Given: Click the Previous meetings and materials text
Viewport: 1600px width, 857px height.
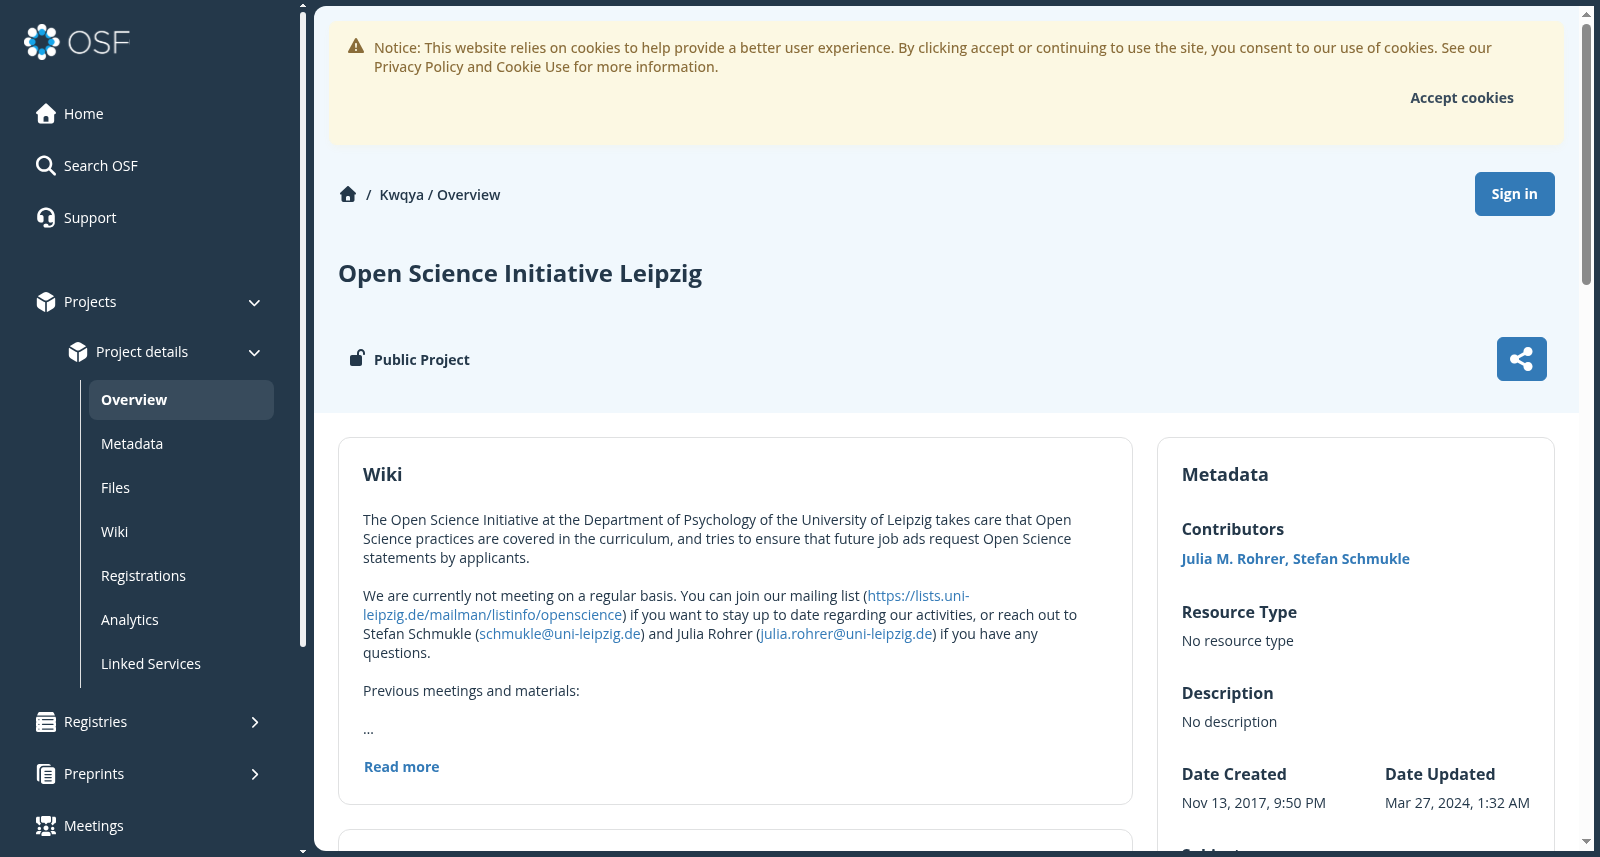Looking at the screenshot, I should pyautogui.click(x=471, y=691).
